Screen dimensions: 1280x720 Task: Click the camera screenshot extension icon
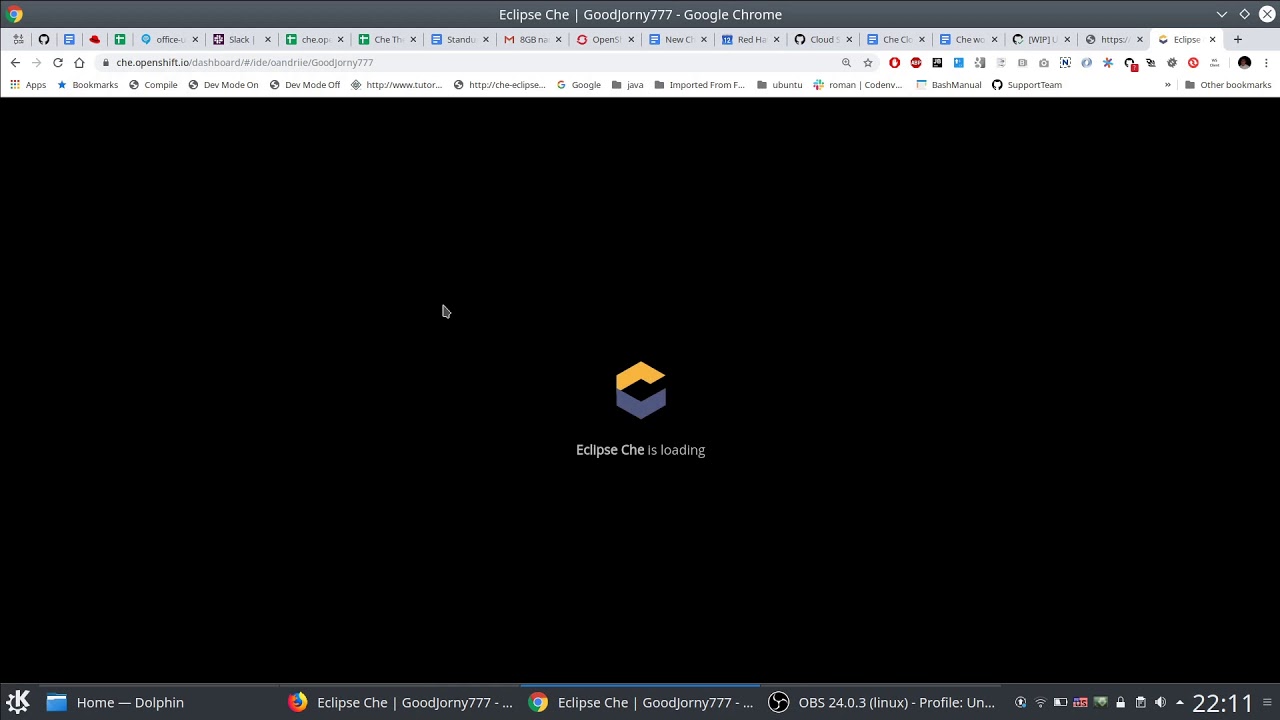pyautogui.click(x=1044, y=62)
